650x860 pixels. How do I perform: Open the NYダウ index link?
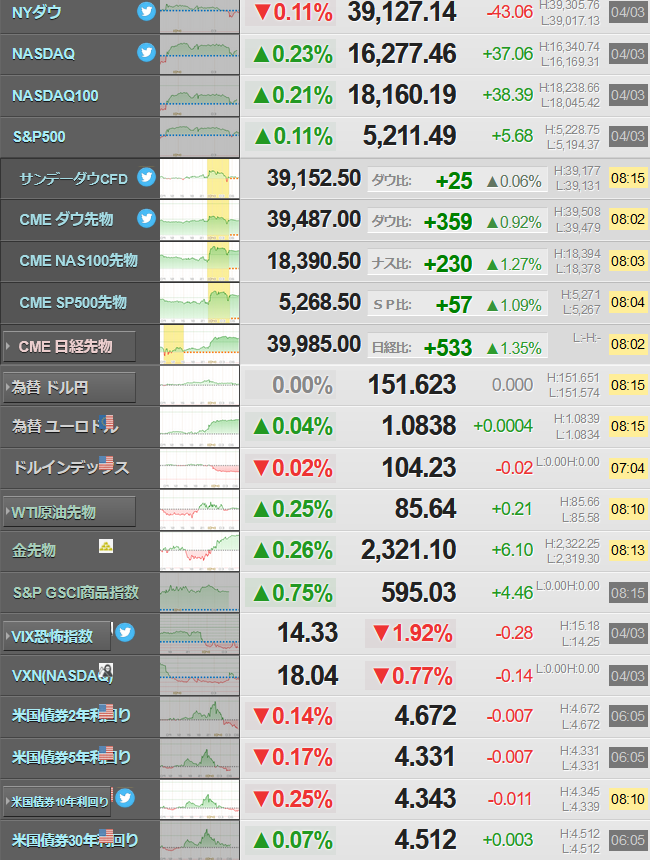[x=37, y=12]
